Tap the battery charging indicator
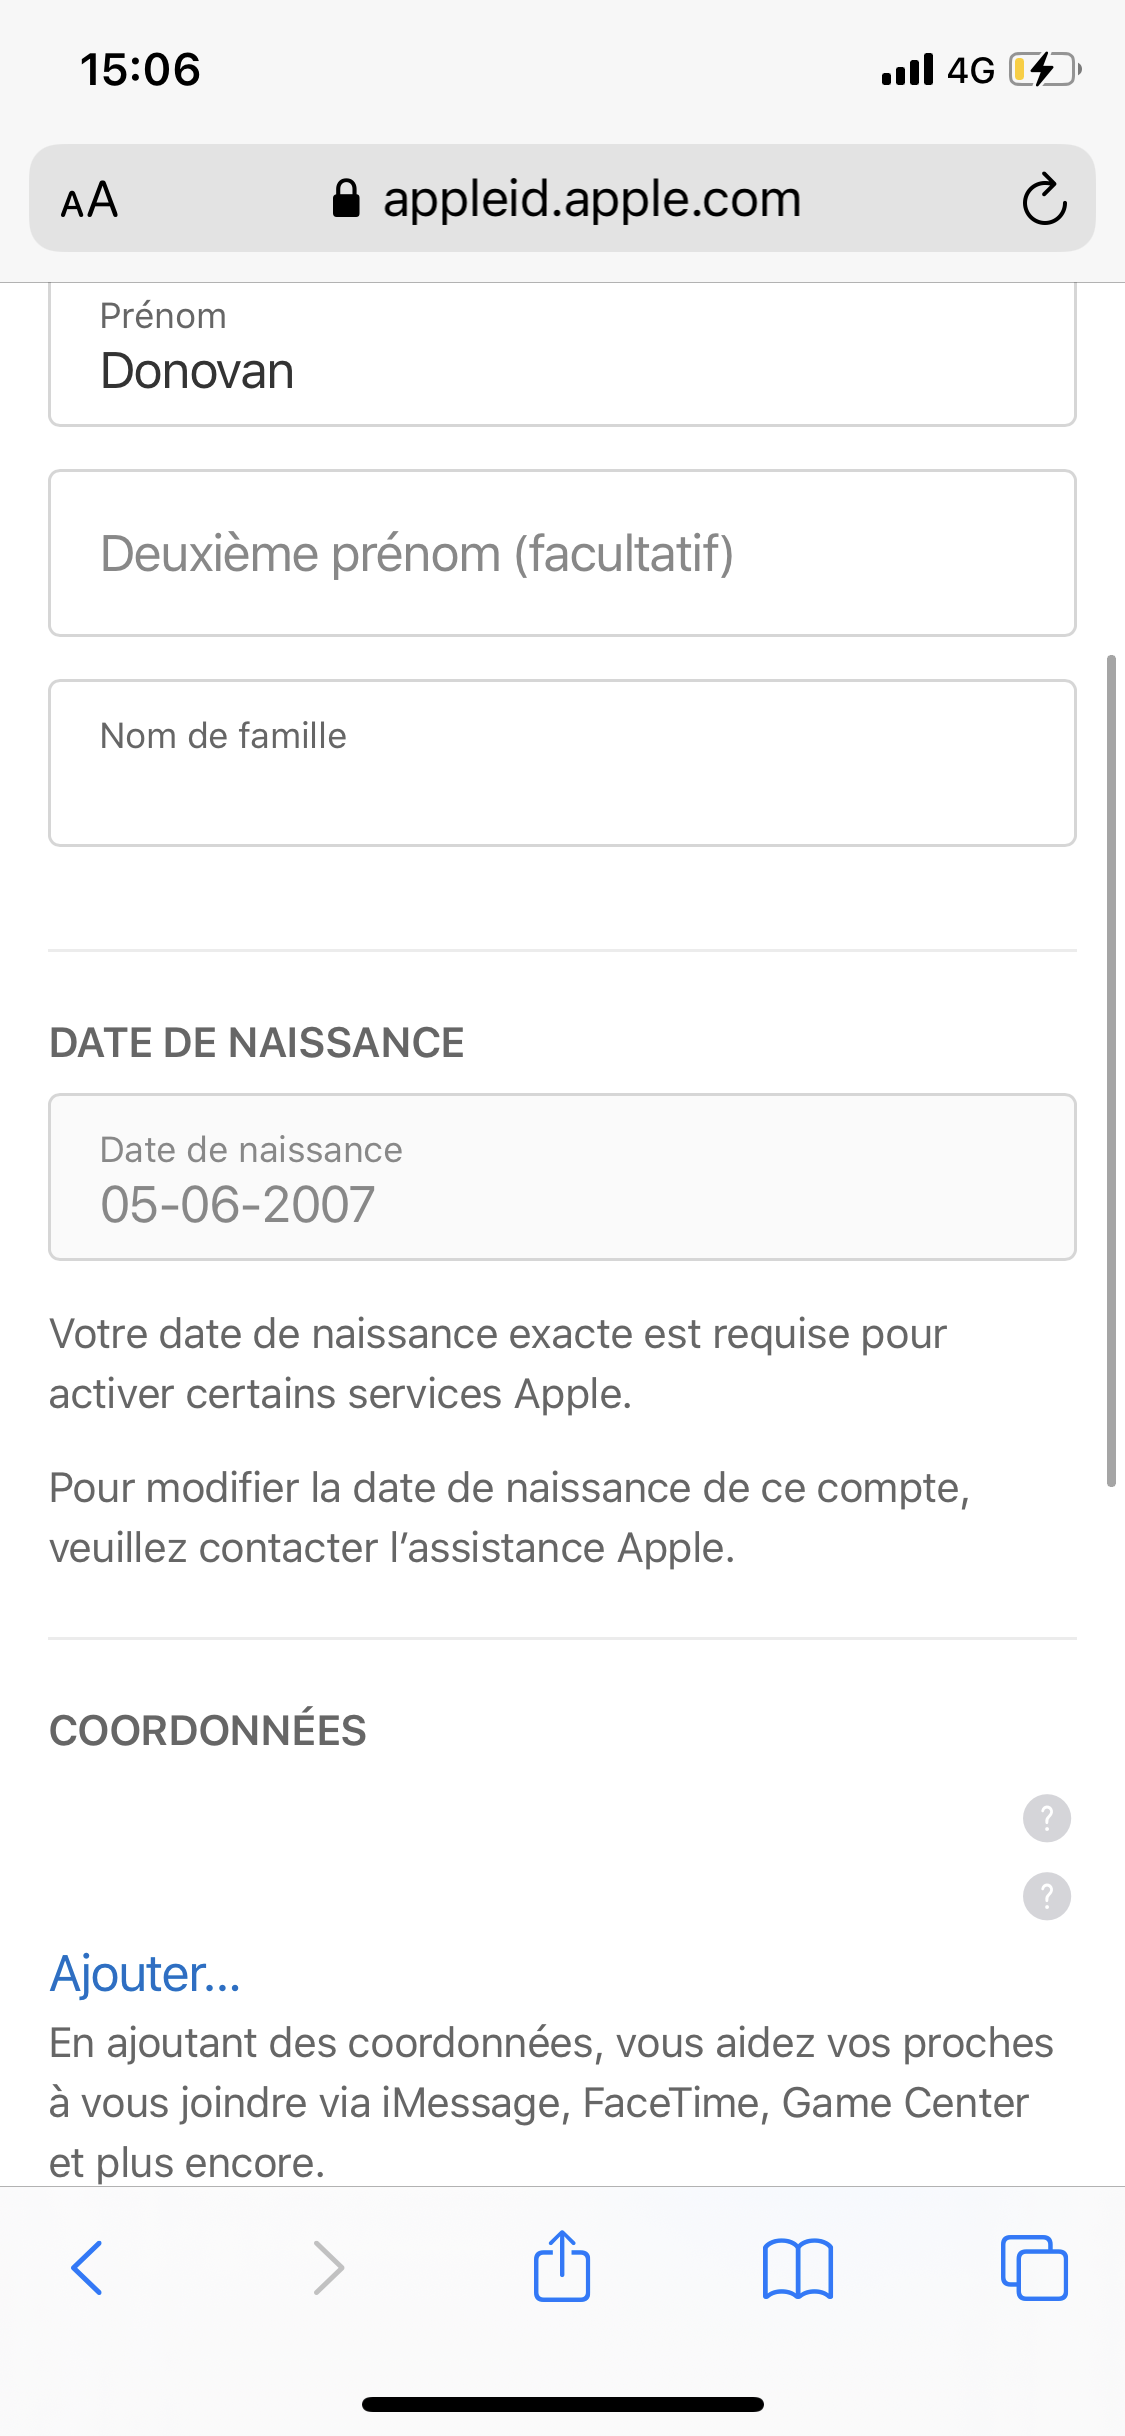This screenshot has width=1125, height=2436. click(1045, 70)
